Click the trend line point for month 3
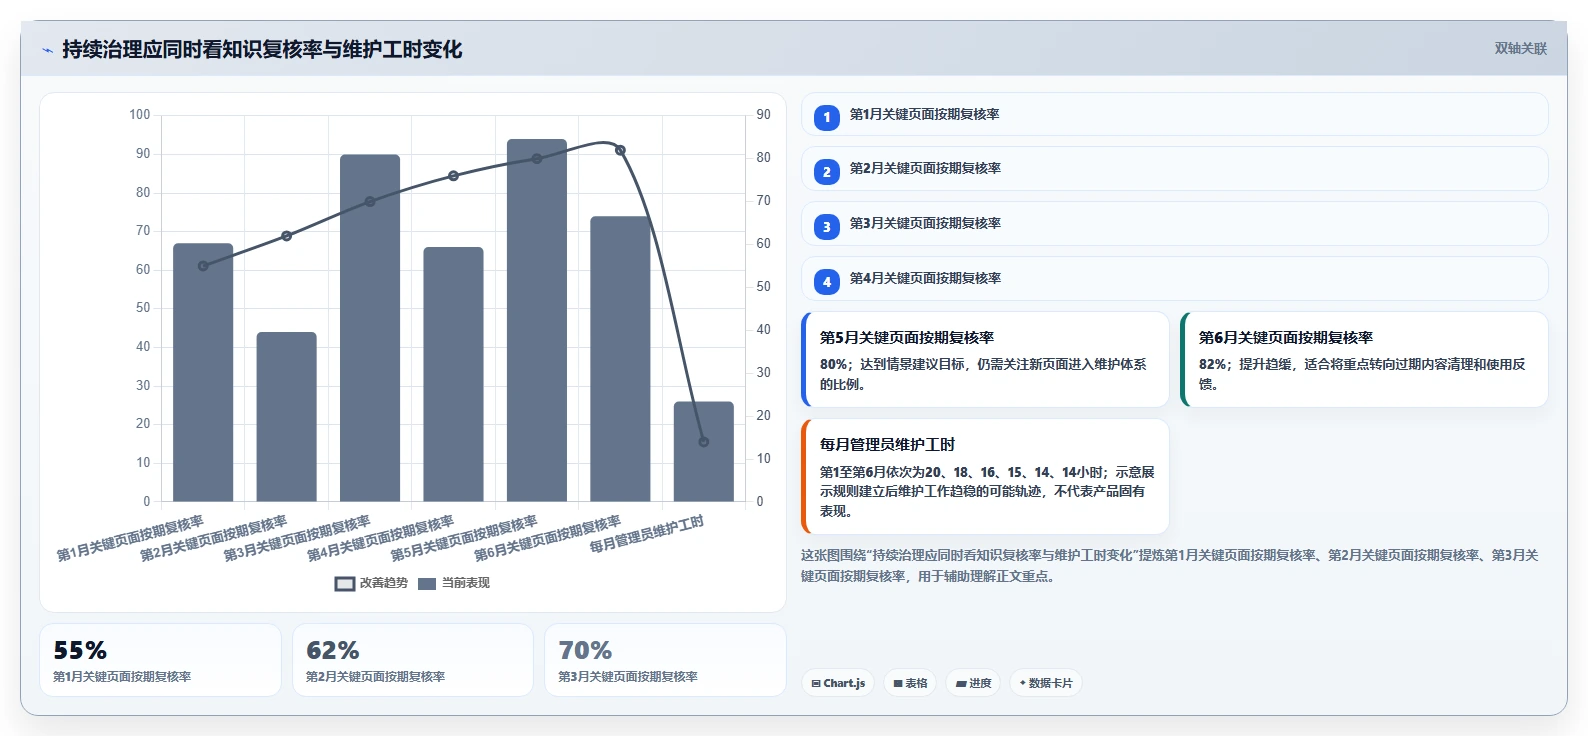Viewport: 1588px width, 736px height. [x=370, y=202]
